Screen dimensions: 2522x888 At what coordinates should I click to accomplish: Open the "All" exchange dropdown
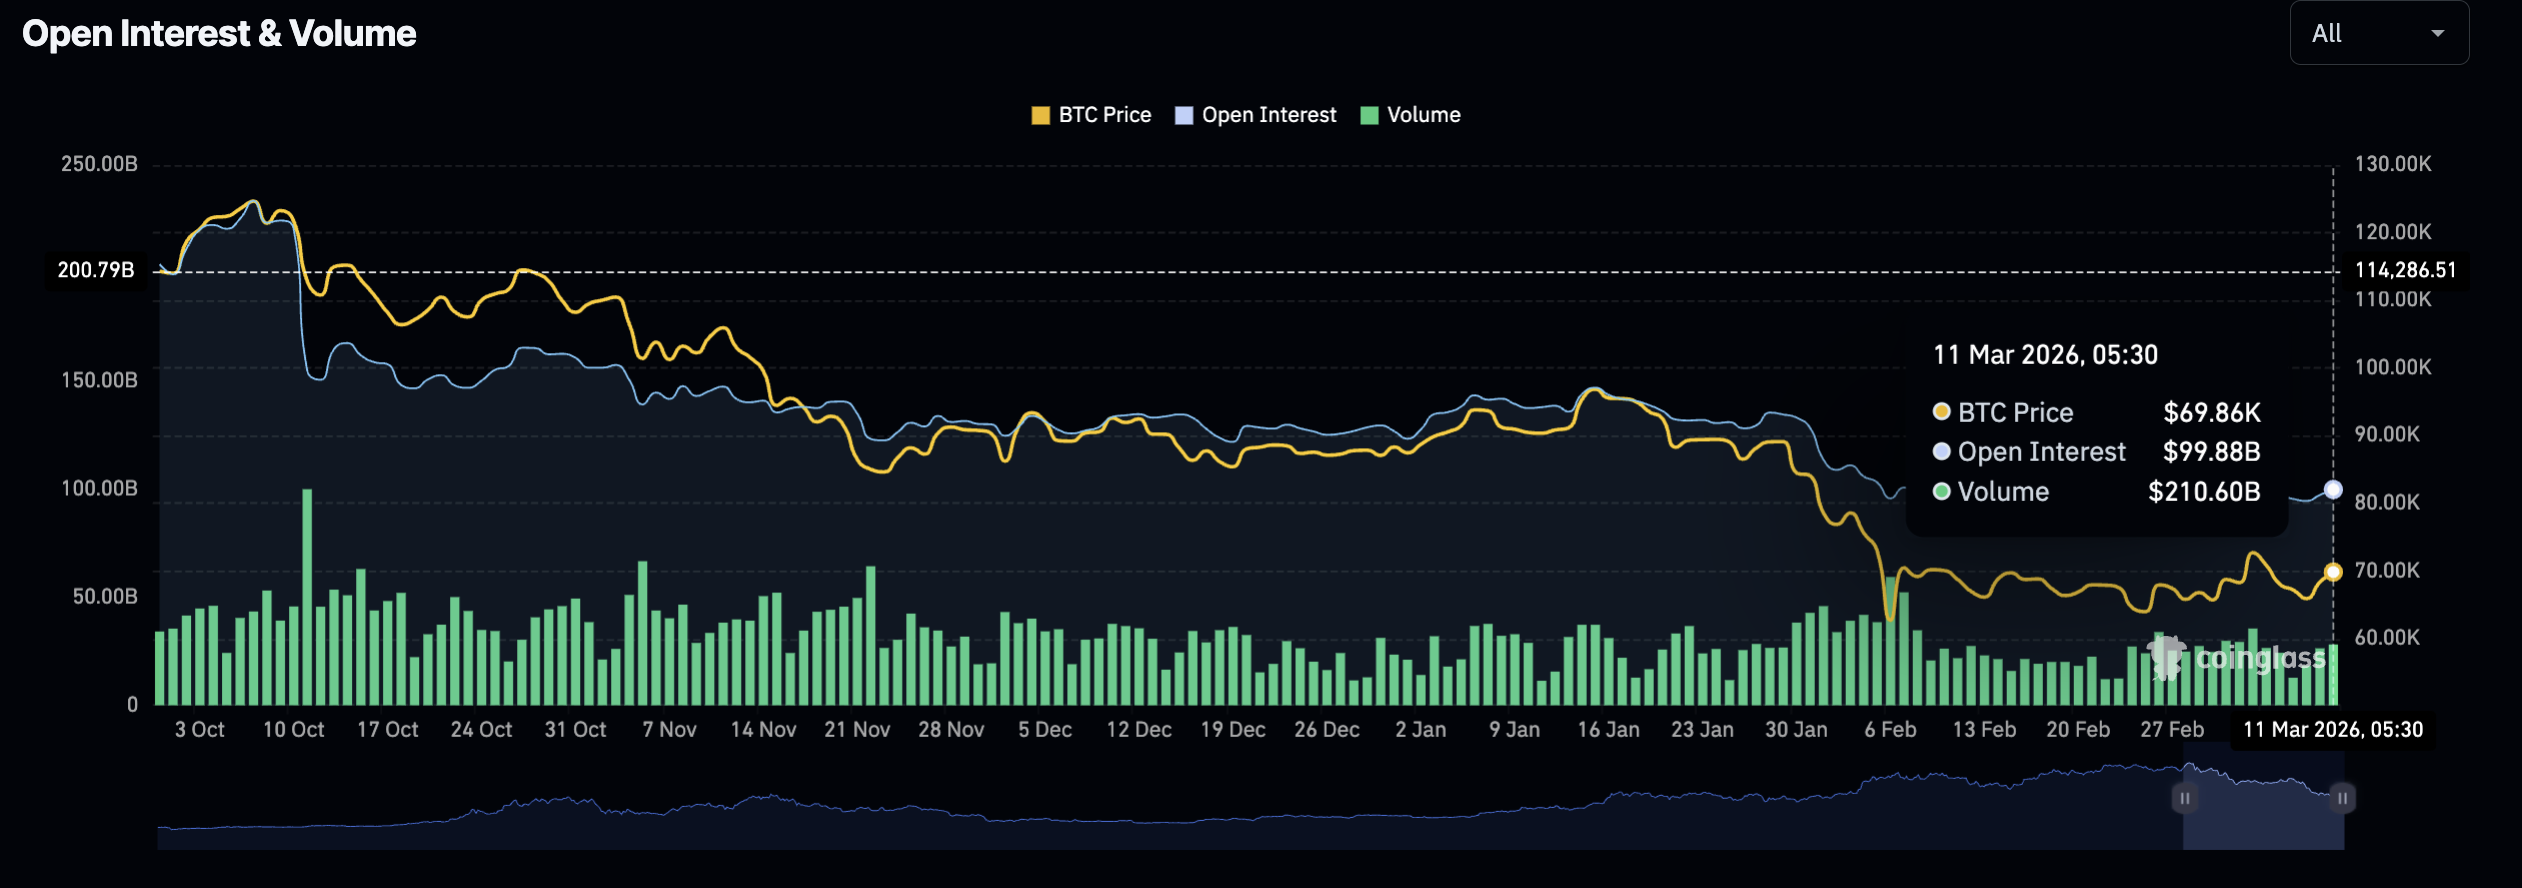point(2377,34)
